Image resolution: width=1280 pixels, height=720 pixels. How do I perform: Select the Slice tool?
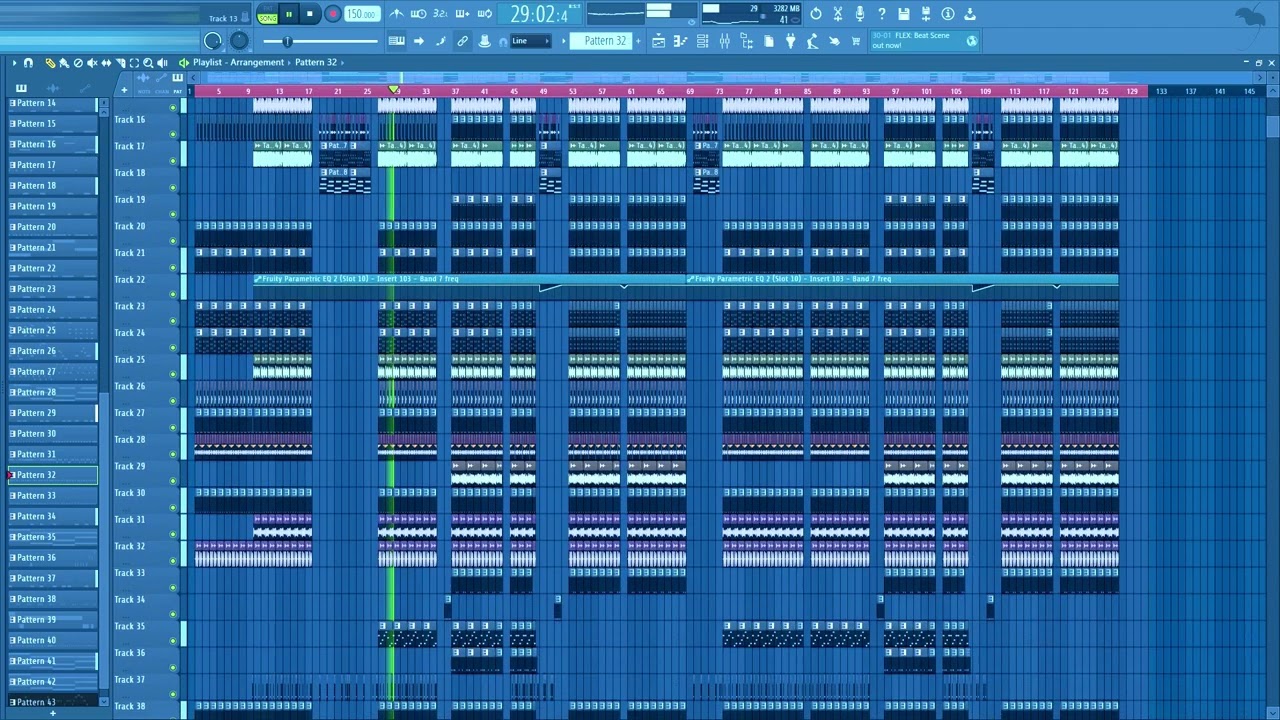point(120,62)
